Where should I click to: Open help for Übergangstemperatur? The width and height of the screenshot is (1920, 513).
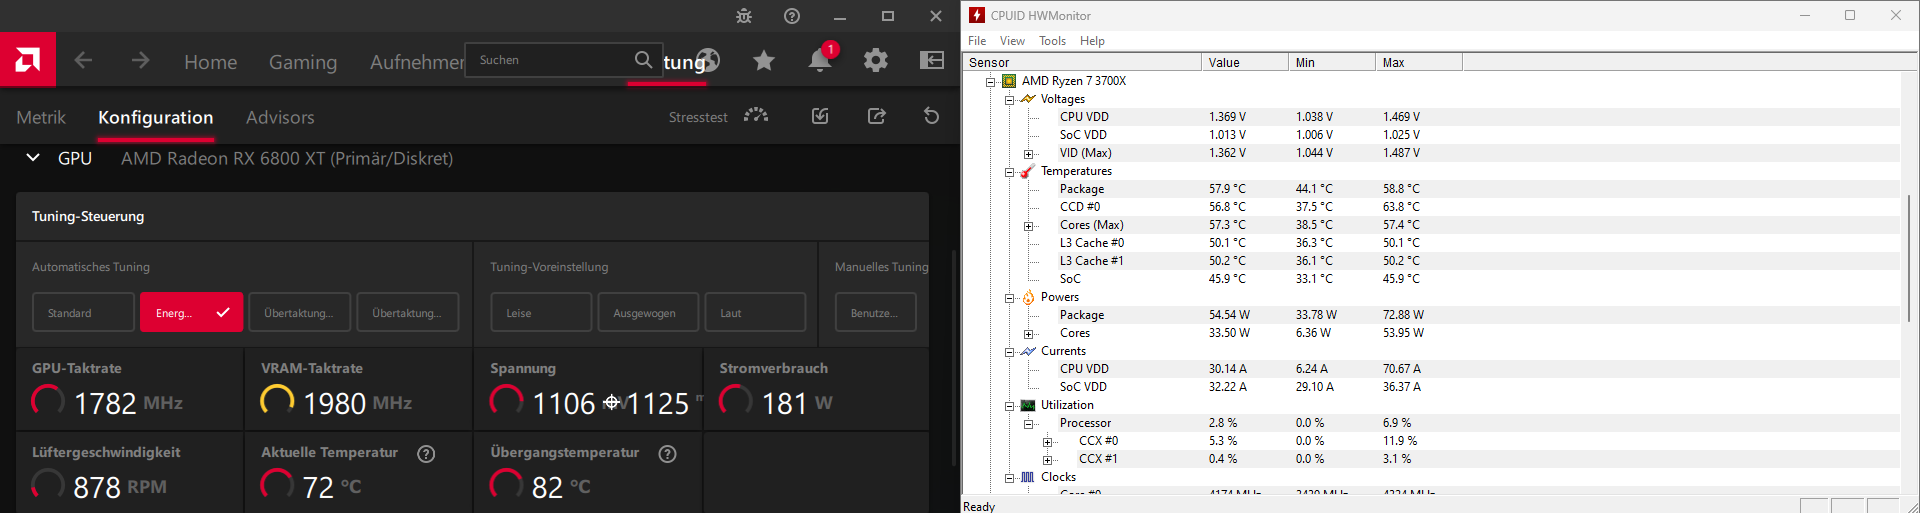668,454
